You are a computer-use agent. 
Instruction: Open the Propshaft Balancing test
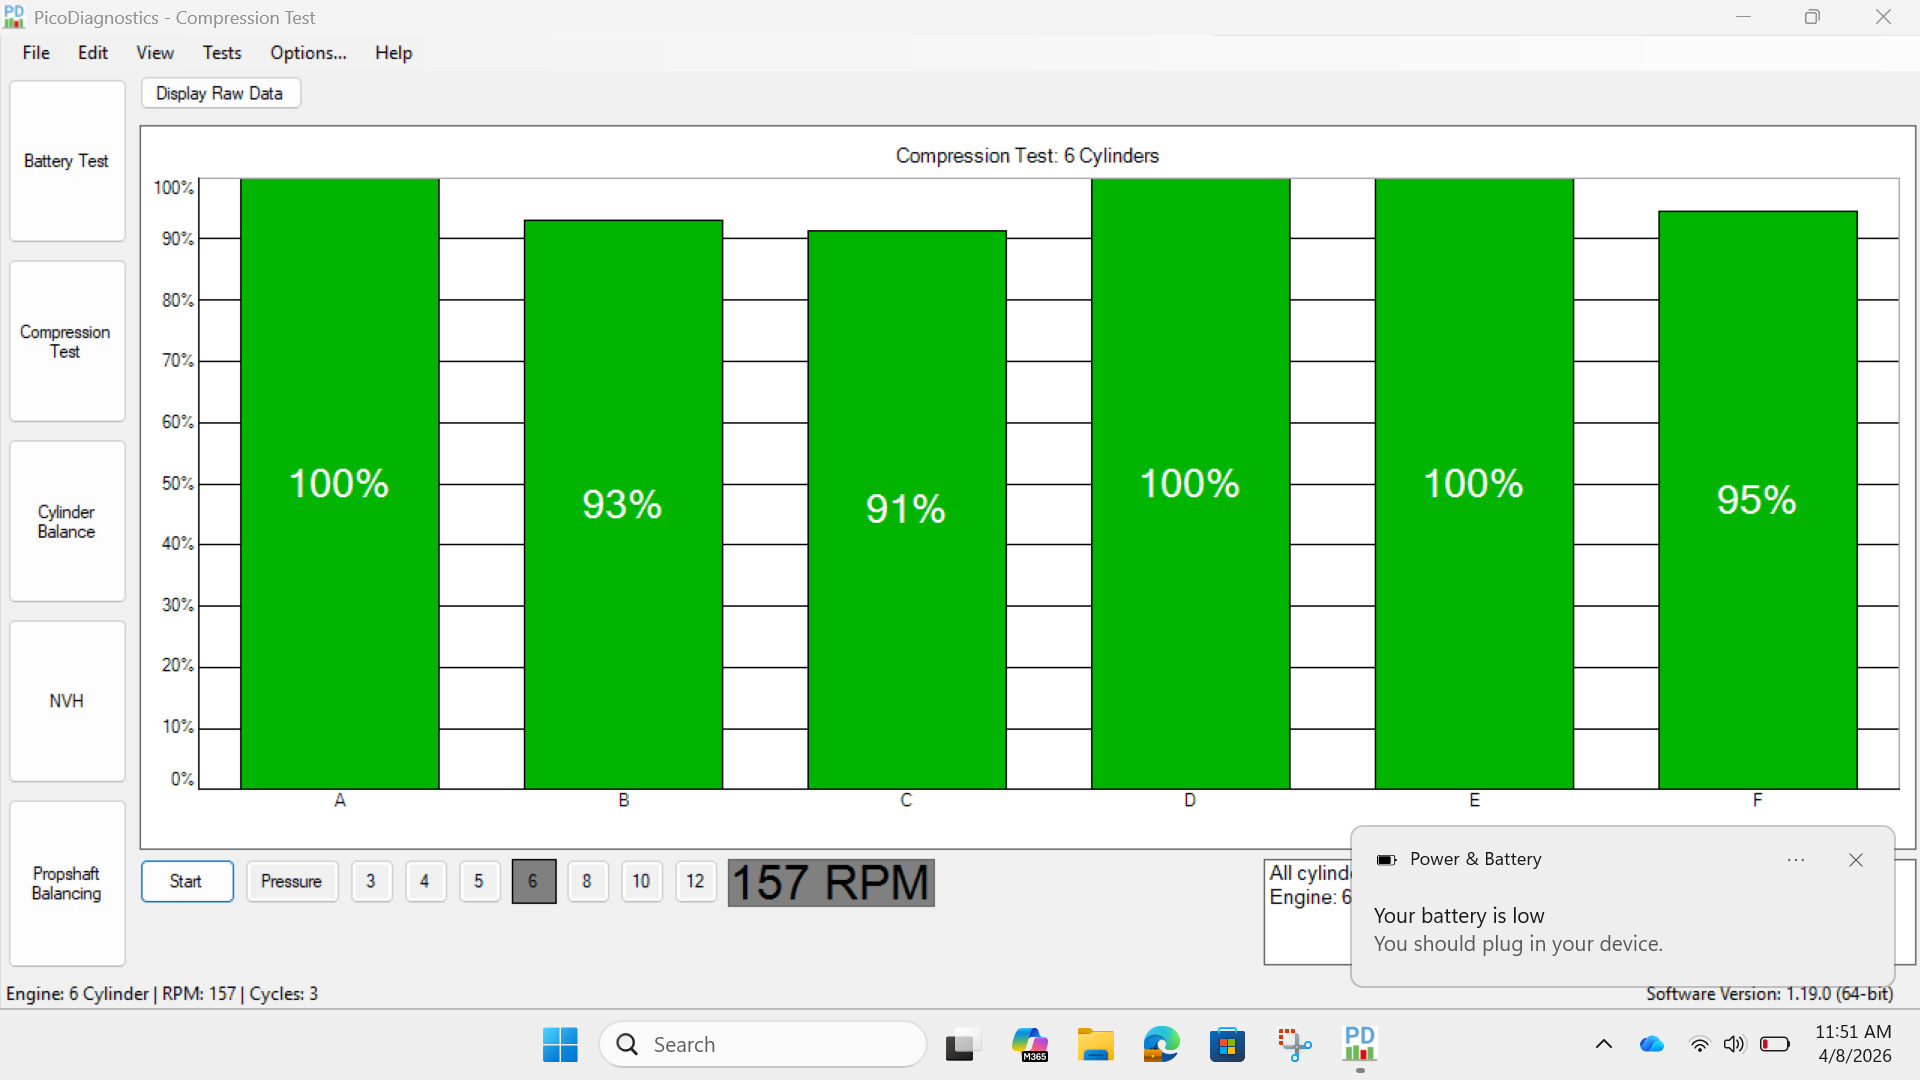67,883
